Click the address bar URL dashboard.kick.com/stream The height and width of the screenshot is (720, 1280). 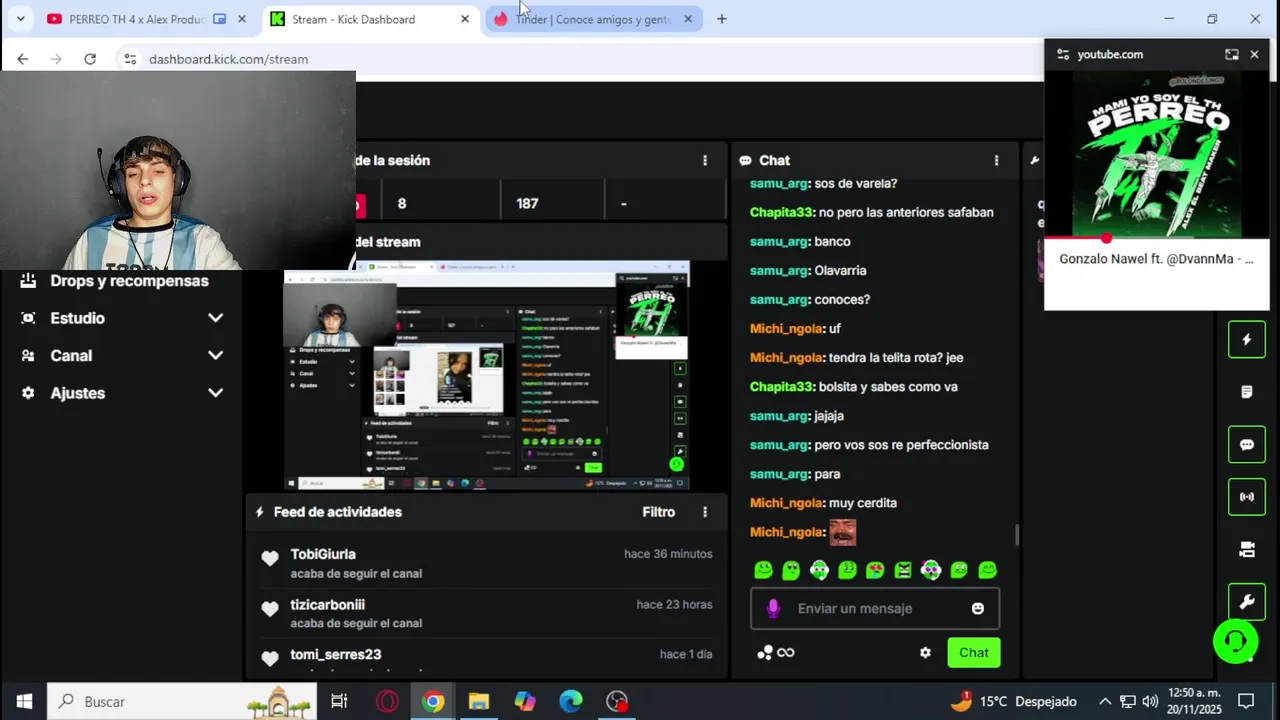(x=228, y=59)
